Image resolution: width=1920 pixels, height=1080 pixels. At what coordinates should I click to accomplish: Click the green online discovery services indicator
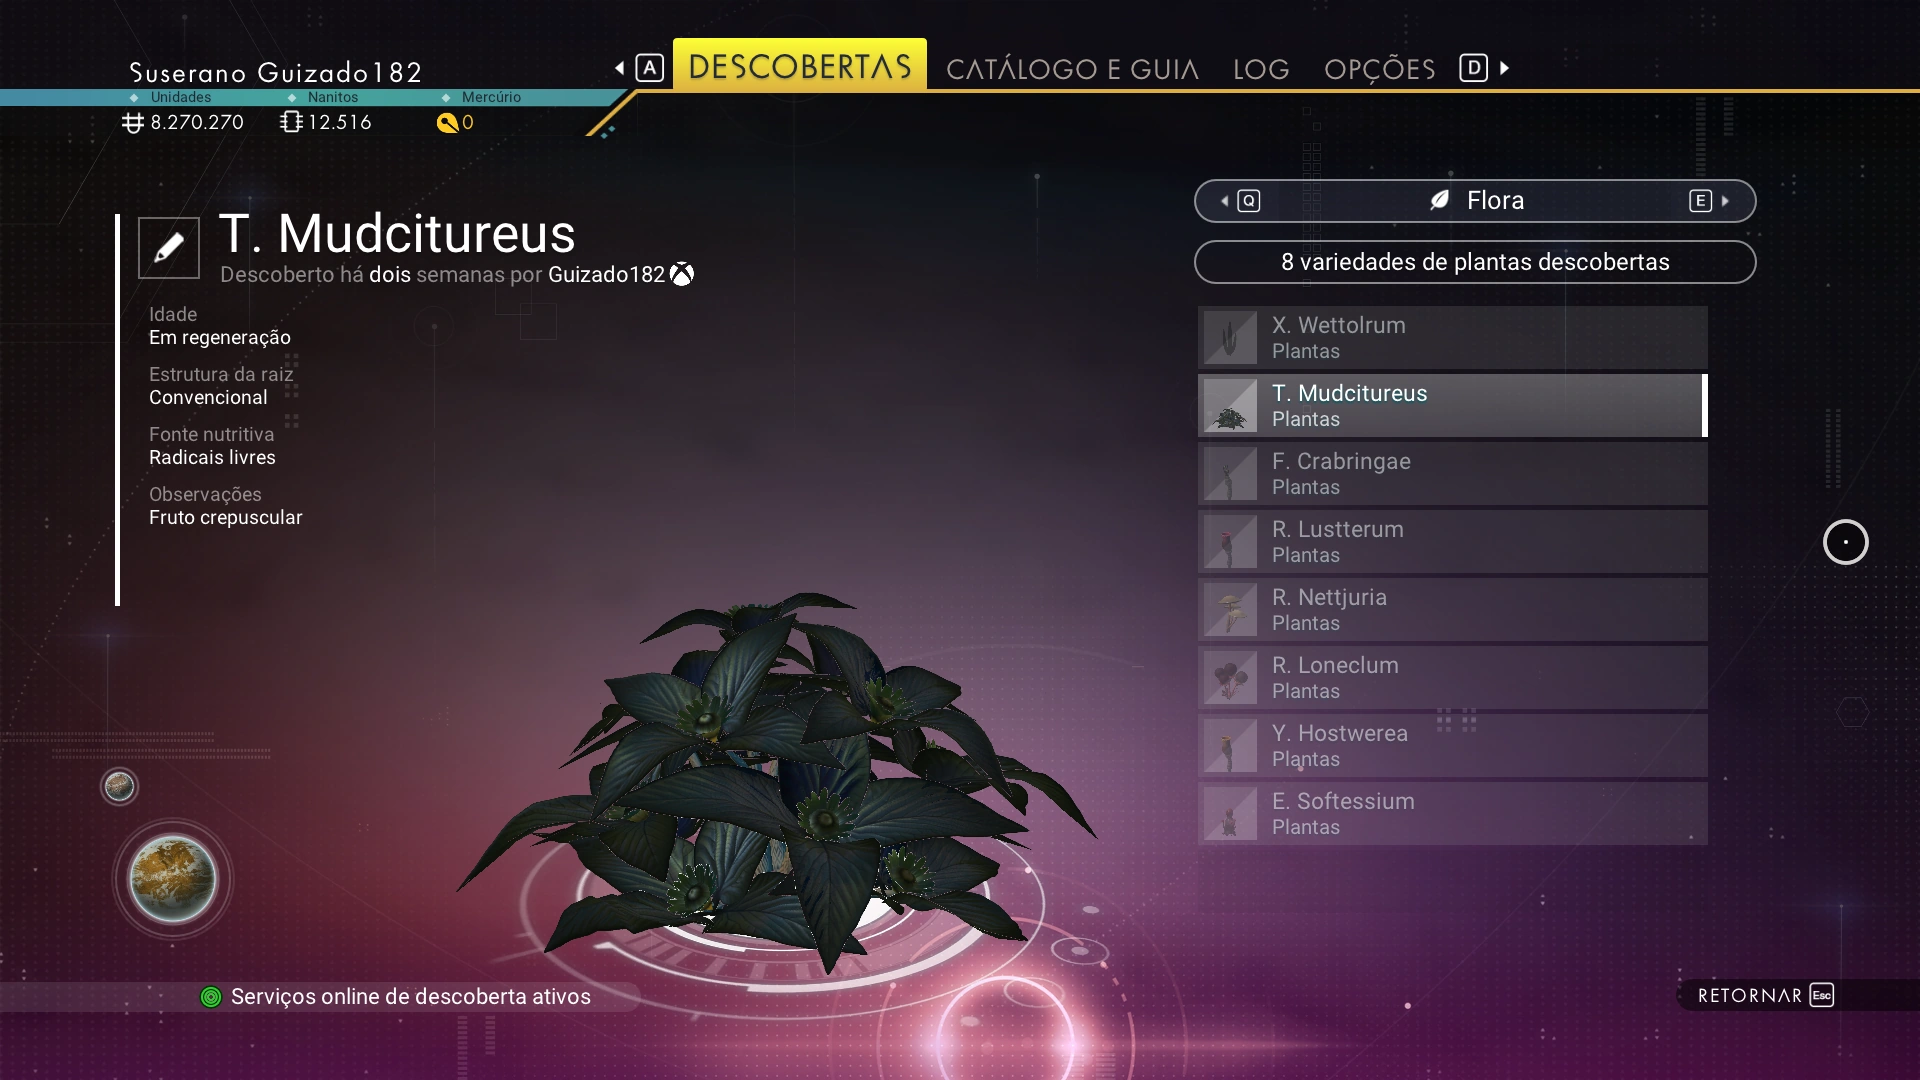coord(211,997)
